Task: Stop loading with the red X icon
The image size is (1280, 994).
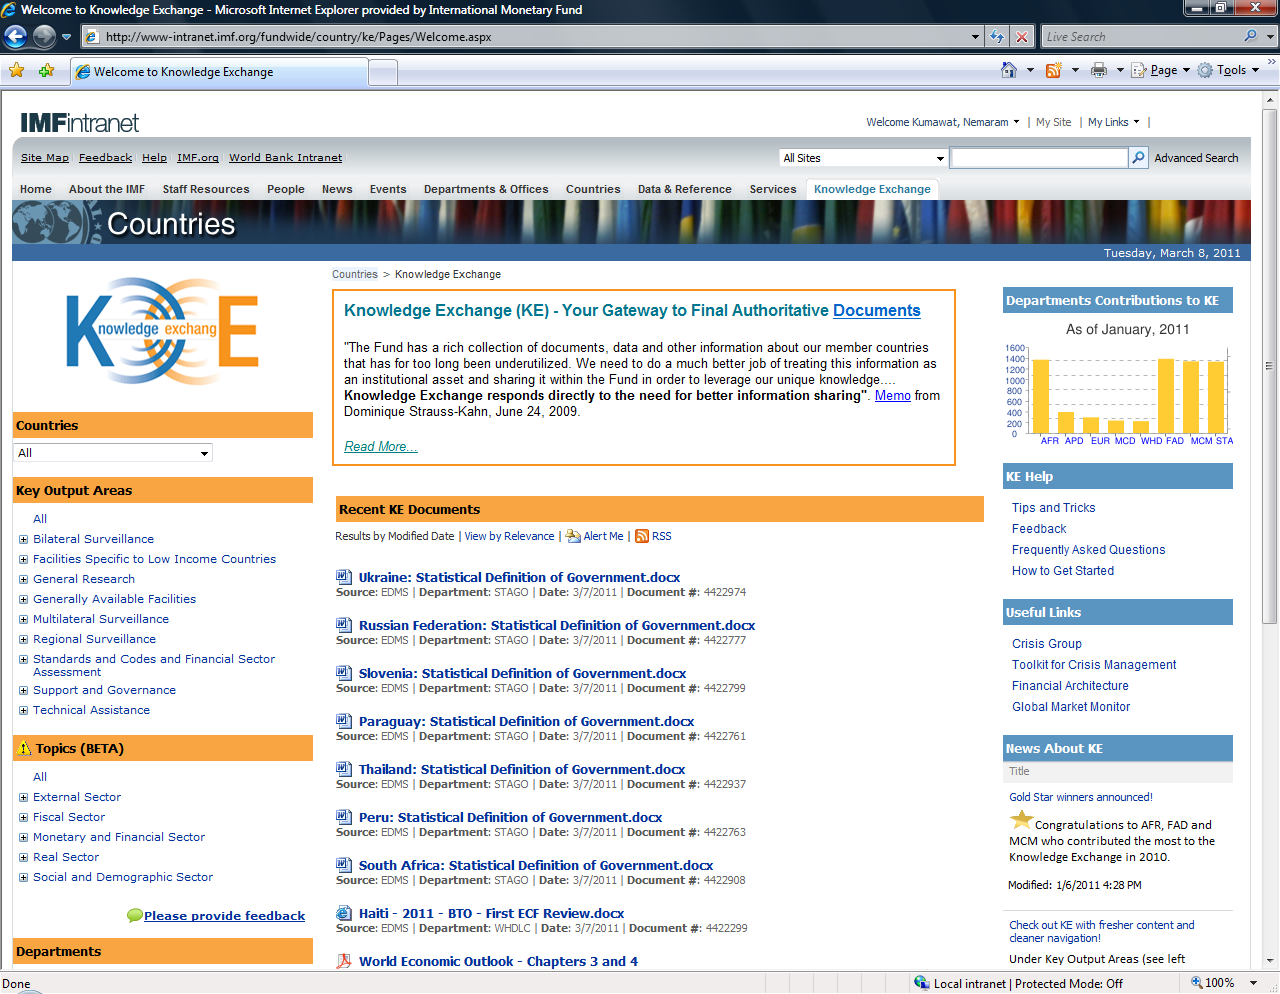Action: 1021,37
